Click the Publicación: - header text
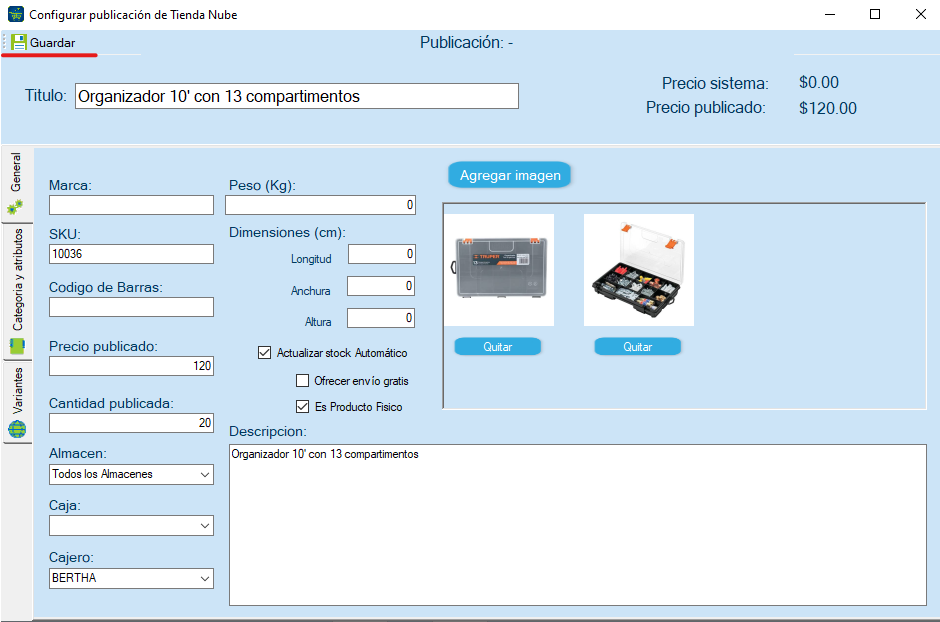 pyautogui.click(x=466, y=43)
